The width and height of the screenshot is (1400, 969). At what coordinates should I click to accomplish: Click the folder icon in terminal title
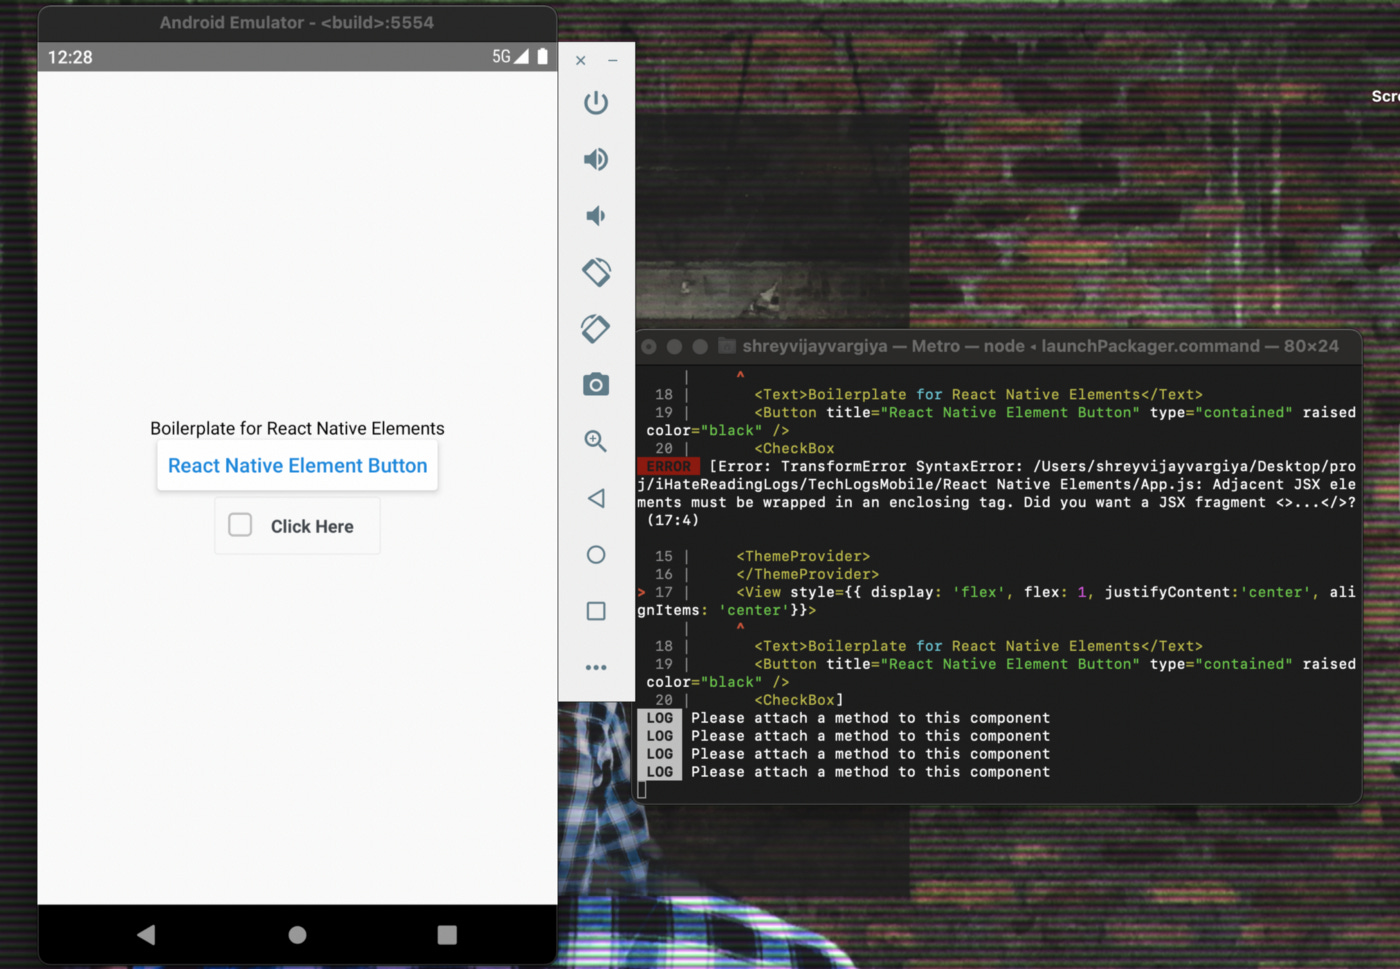click(727, 346)
